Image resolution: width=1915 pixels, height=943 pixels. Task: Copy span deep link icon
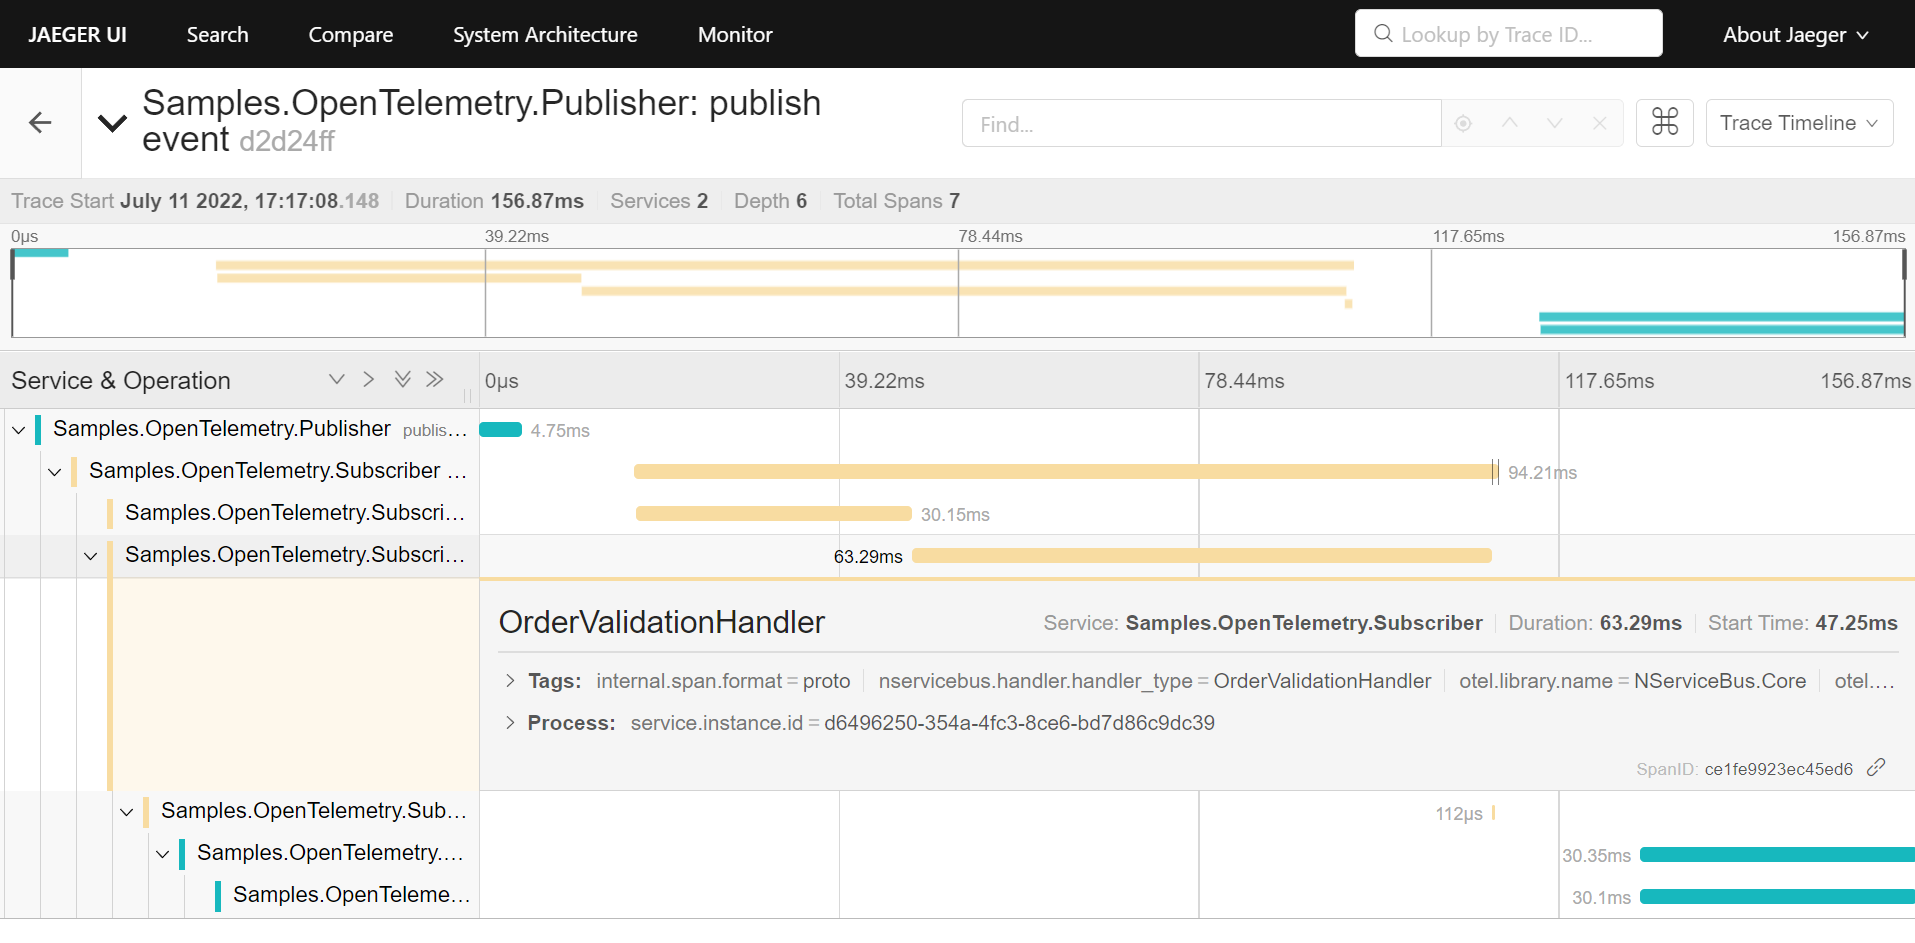1876,767
